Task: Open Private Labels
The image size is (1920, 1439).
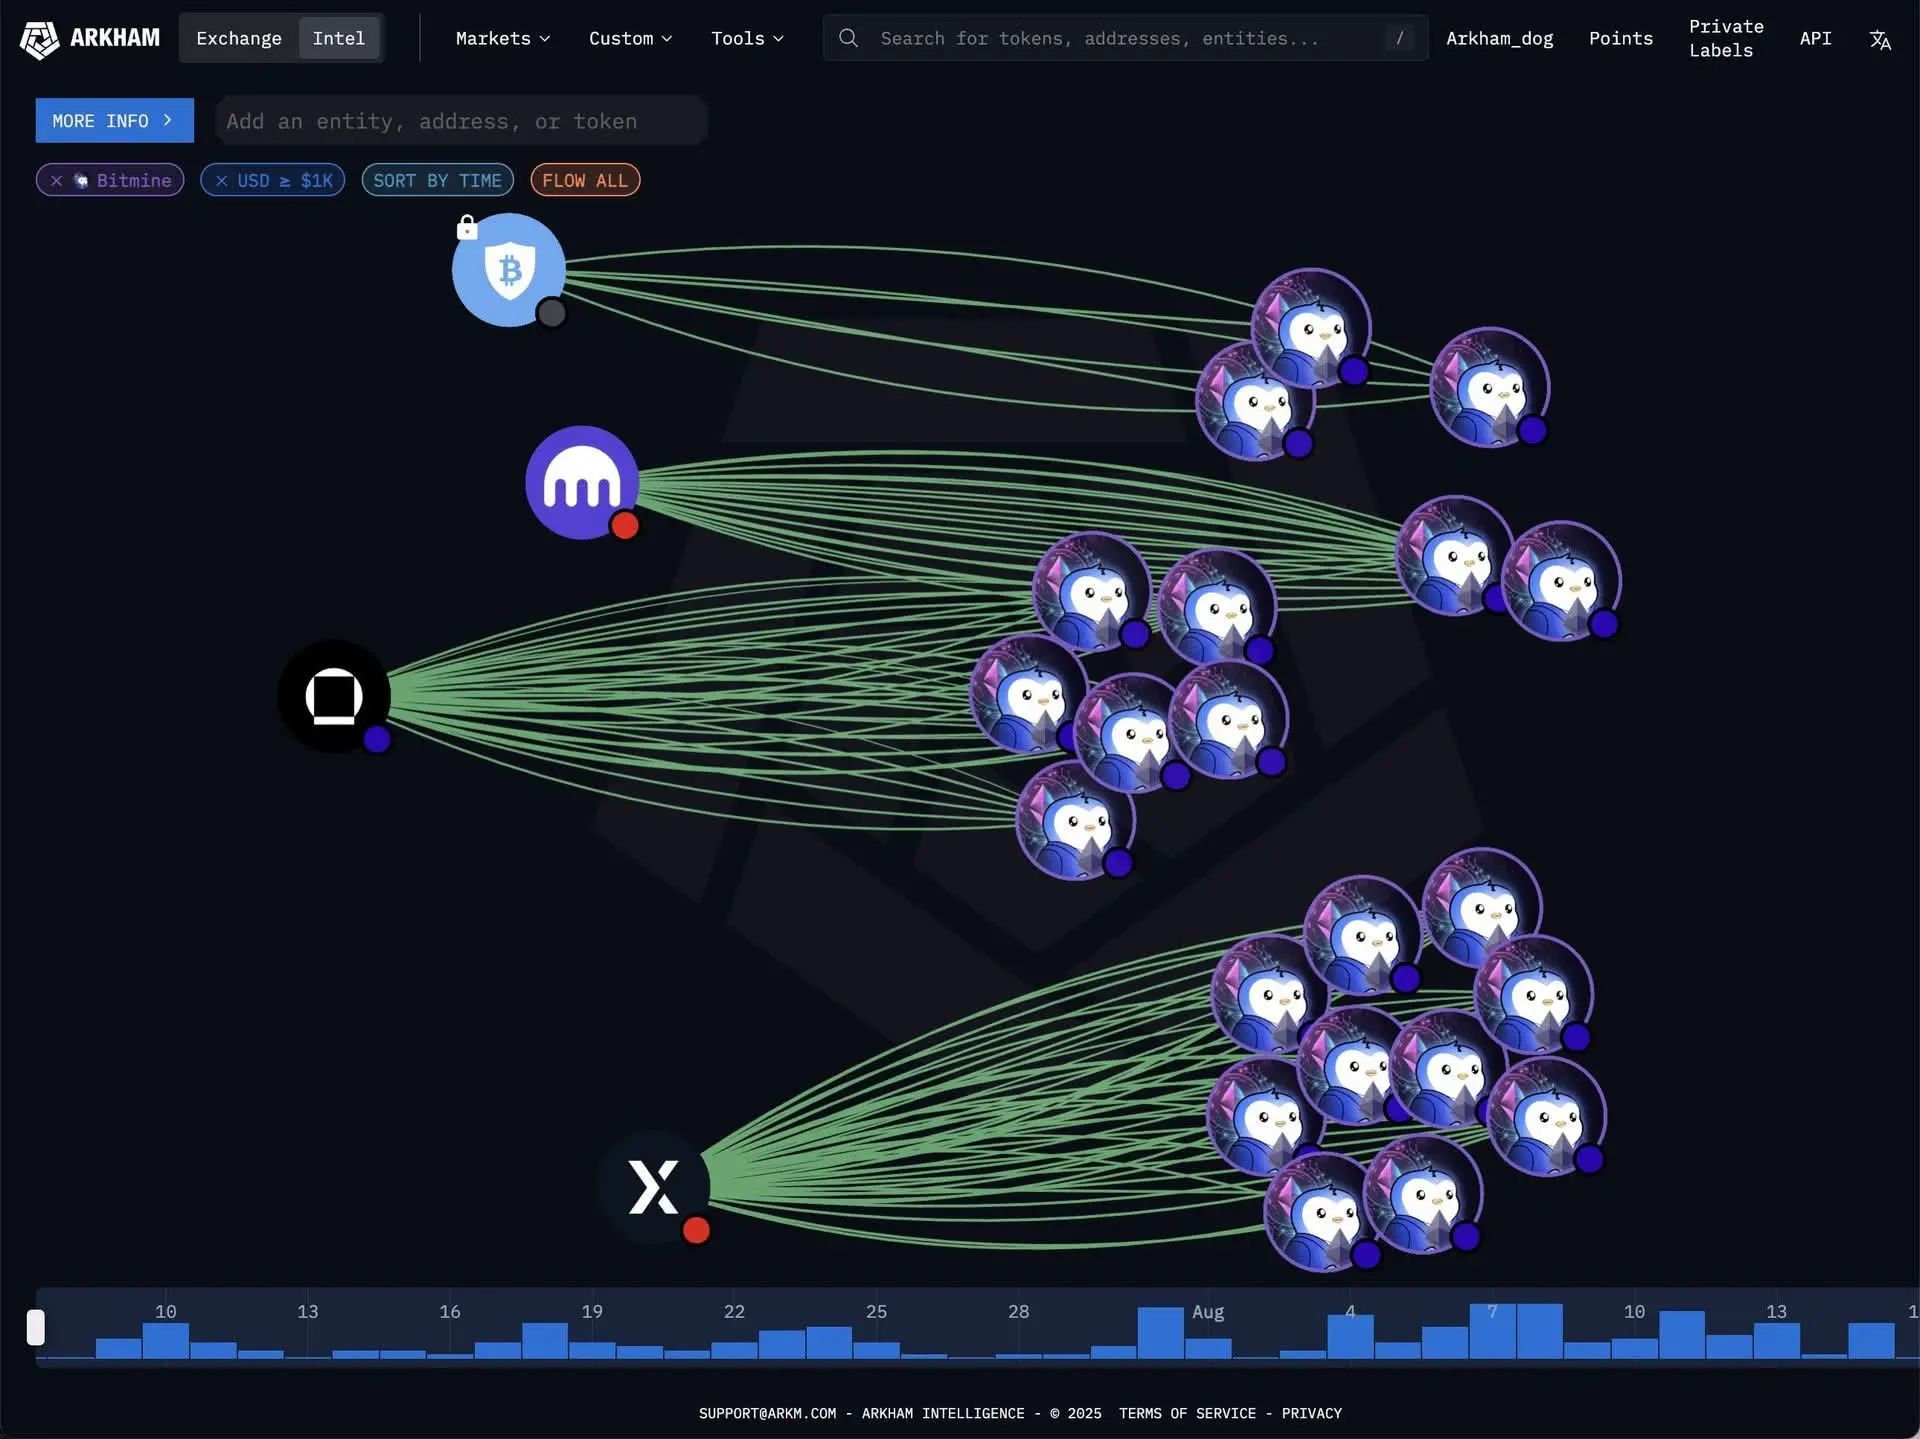Action: click(1726, 38)
